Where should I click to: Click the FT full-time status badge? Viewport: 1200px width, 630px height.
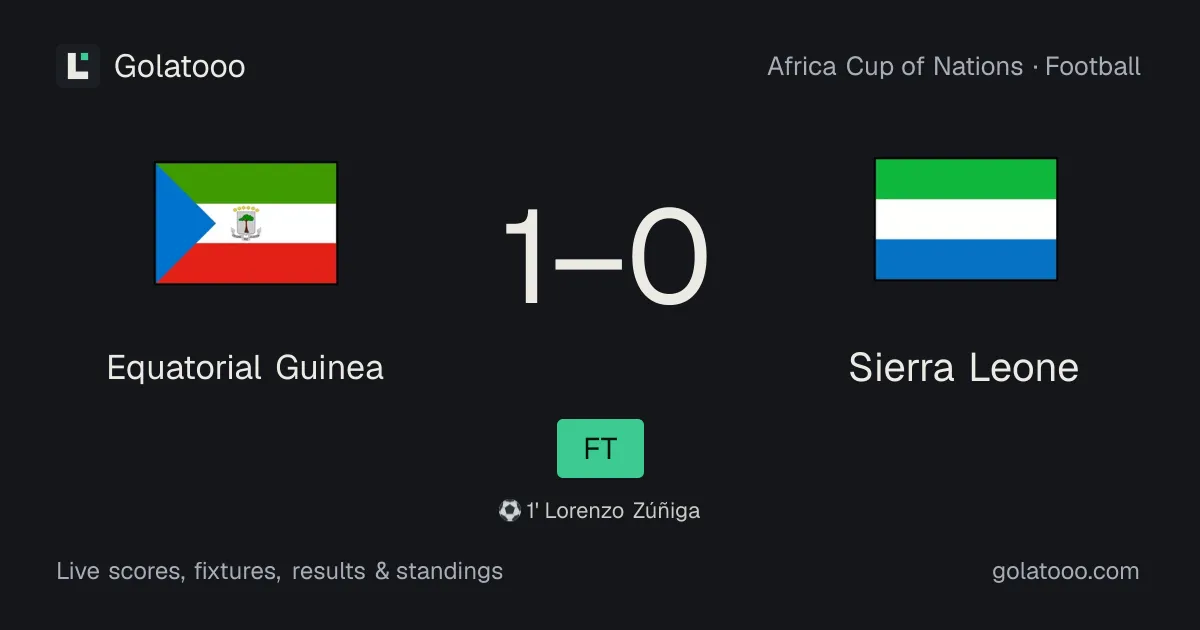600,448
